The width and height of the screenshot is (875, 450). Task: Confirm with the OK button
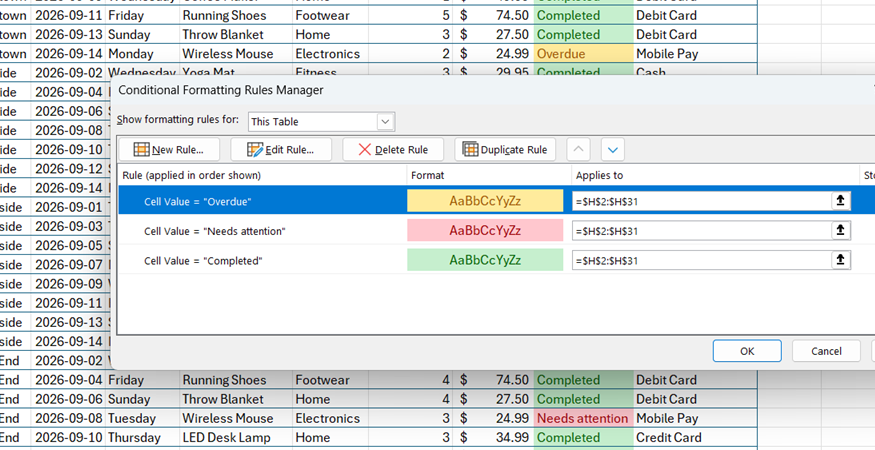point(747,351)
